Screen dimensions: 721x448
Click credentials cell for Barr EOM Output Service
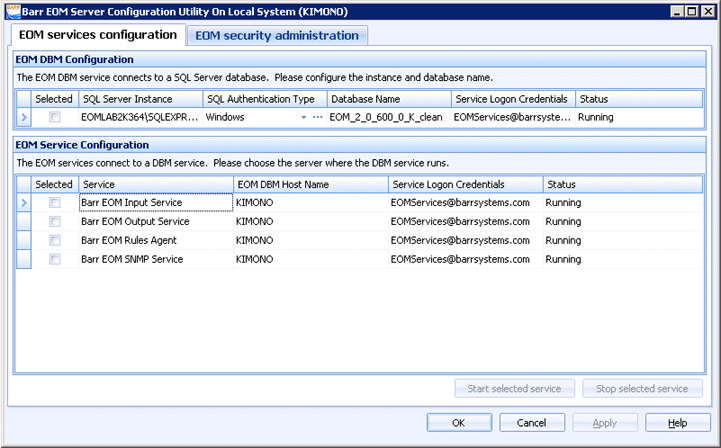(465, 221)
